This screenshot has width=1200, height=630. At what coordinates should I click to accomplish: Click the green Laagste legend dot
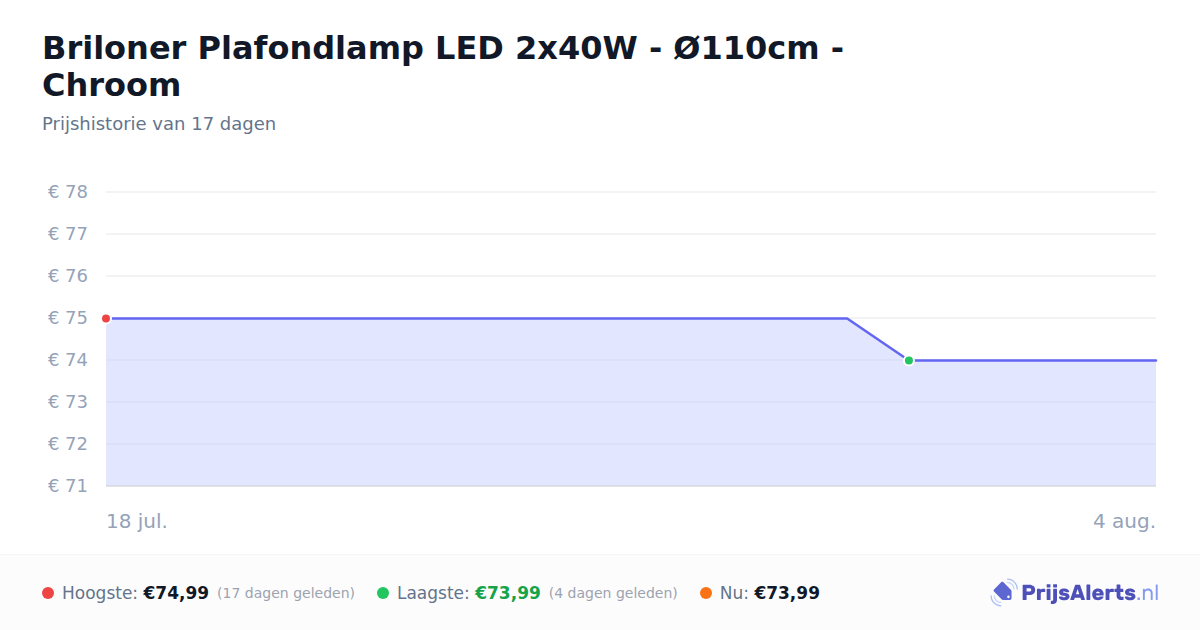click(x=383, y=593)
